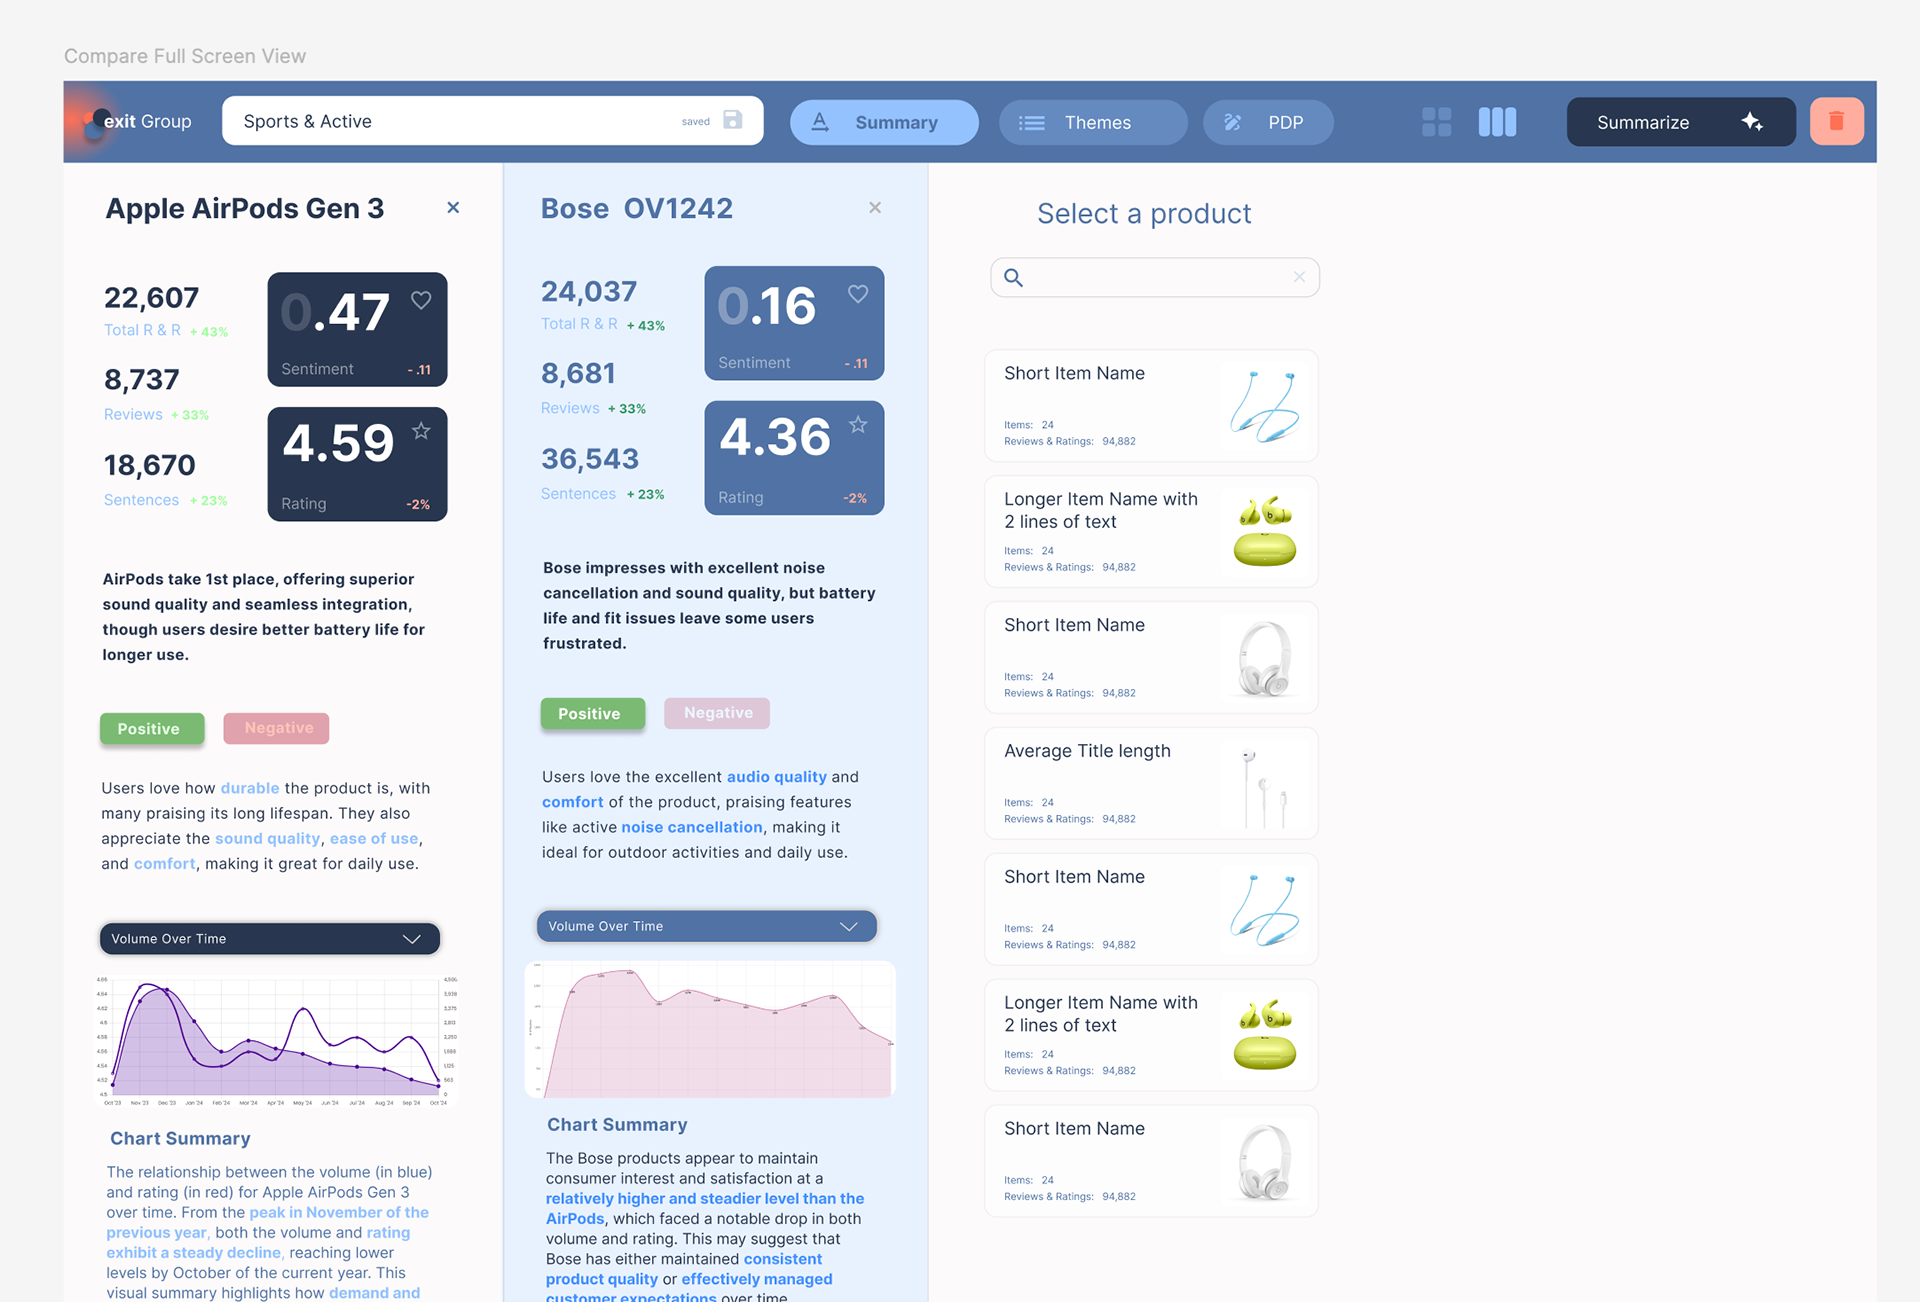Click the 24,037 Total R & R value
The width and height of the screenshot is (1920, 1302).
[x=589, y=291]
